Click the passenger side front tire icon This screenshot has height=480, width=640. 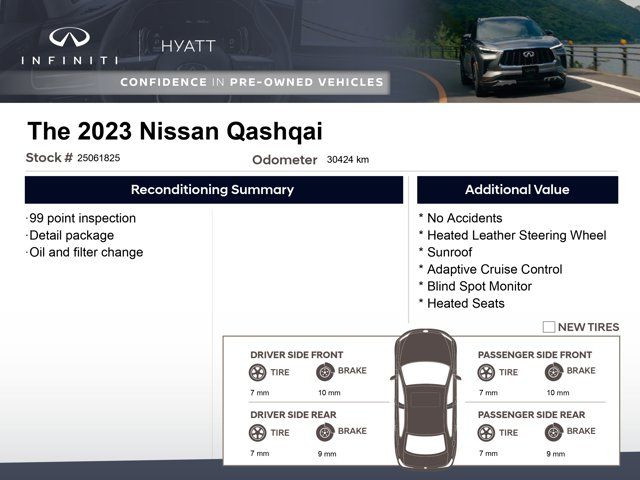(x=486, y=372)
